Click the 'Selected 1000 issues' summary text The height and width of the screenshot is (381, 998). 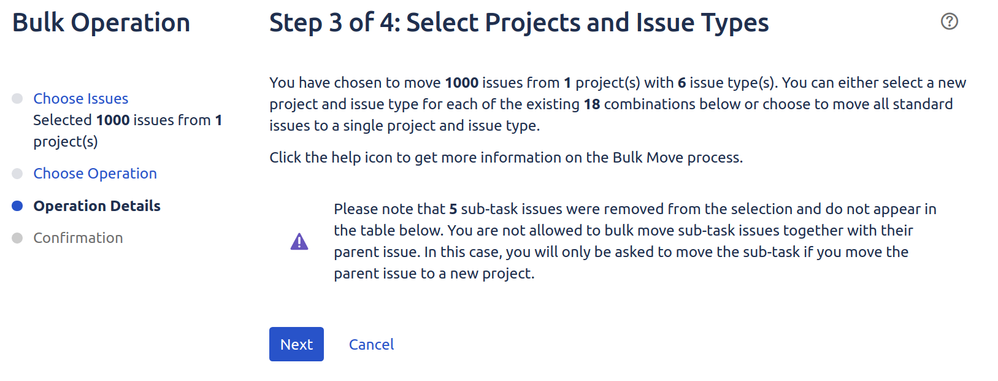tap(127, 130)
